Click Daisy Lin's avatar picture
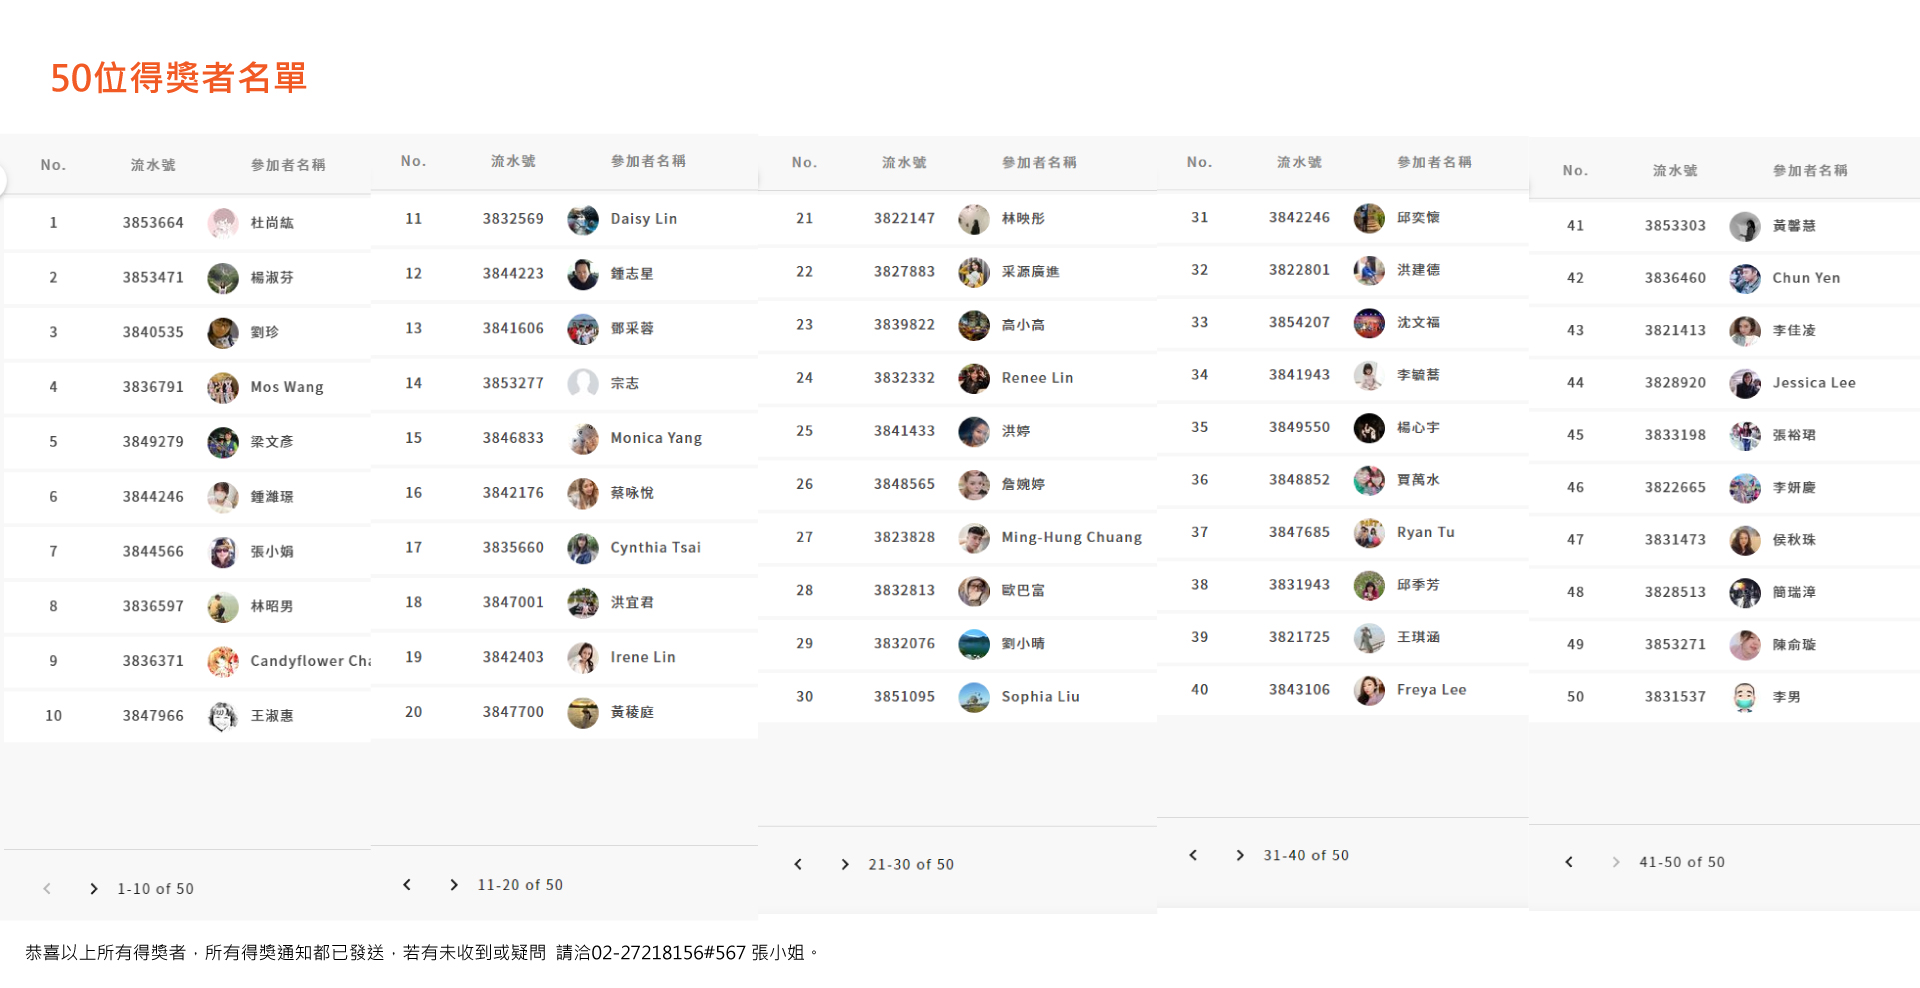 tap(582, 219)
